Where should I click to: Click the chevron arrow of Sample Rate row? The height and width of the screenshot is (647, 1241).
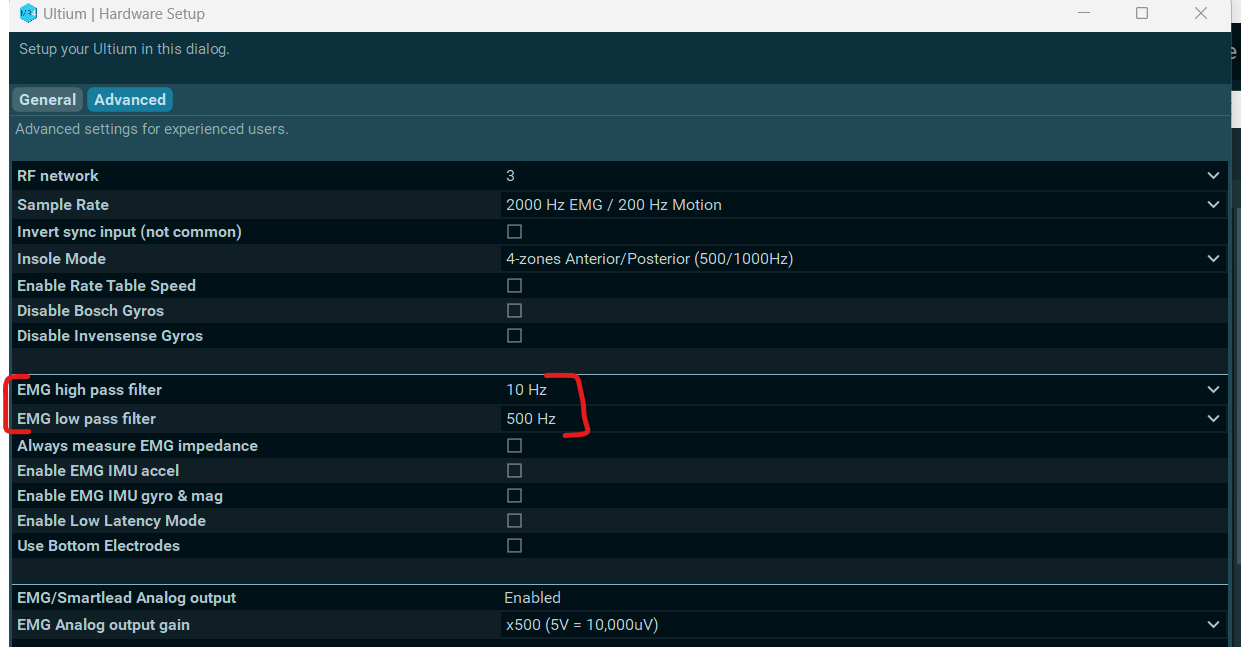(1213, 205)
